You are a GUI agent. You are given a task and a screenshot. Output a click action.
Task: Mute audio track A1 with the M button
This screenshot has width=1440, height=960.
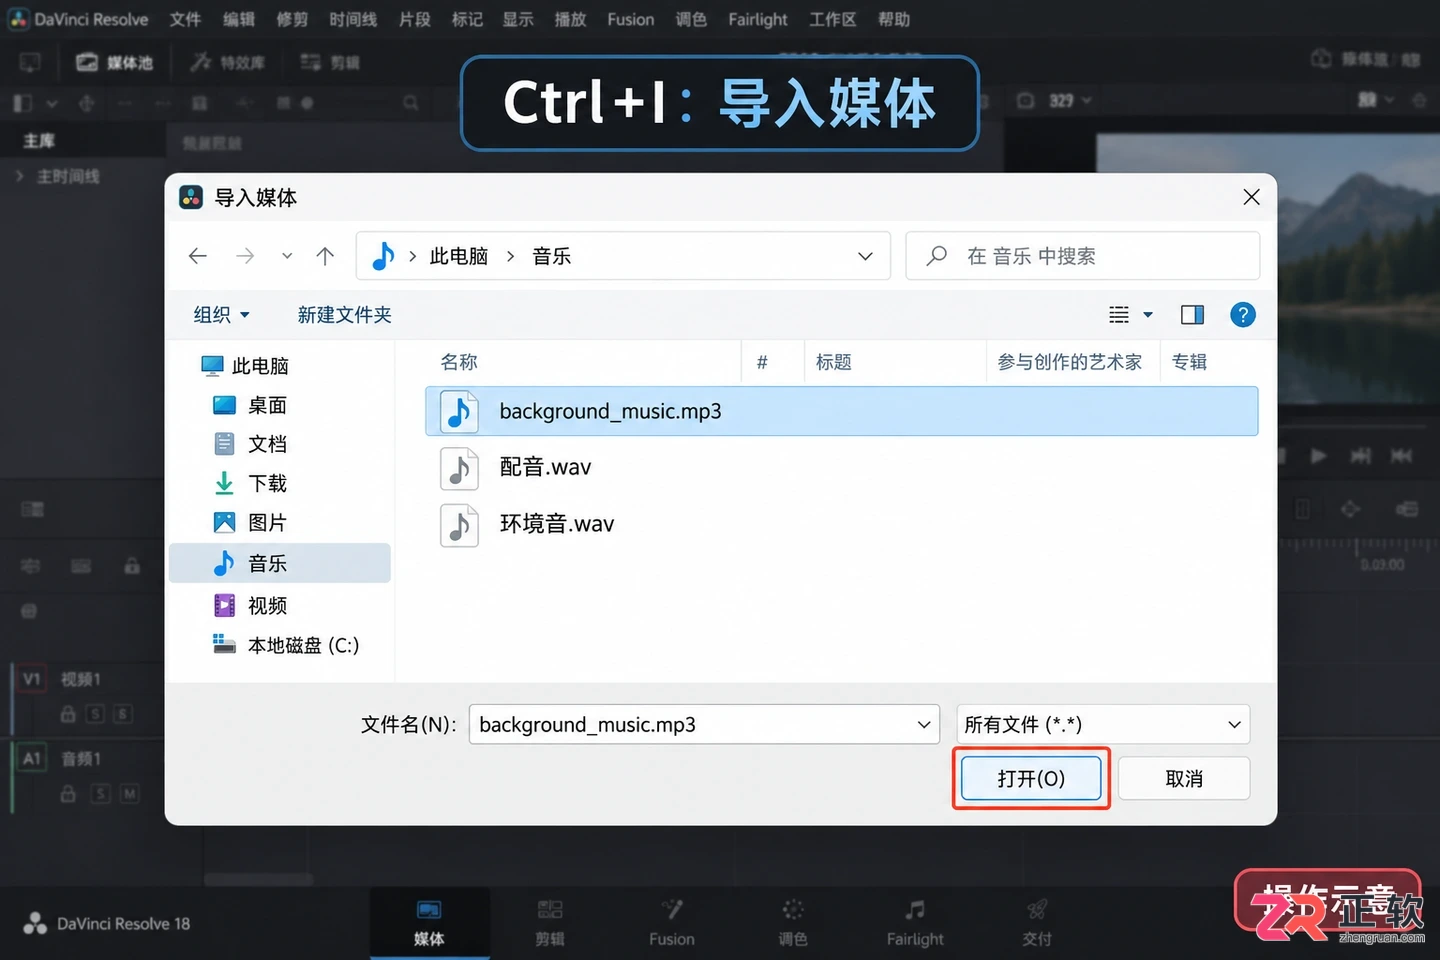130,794
